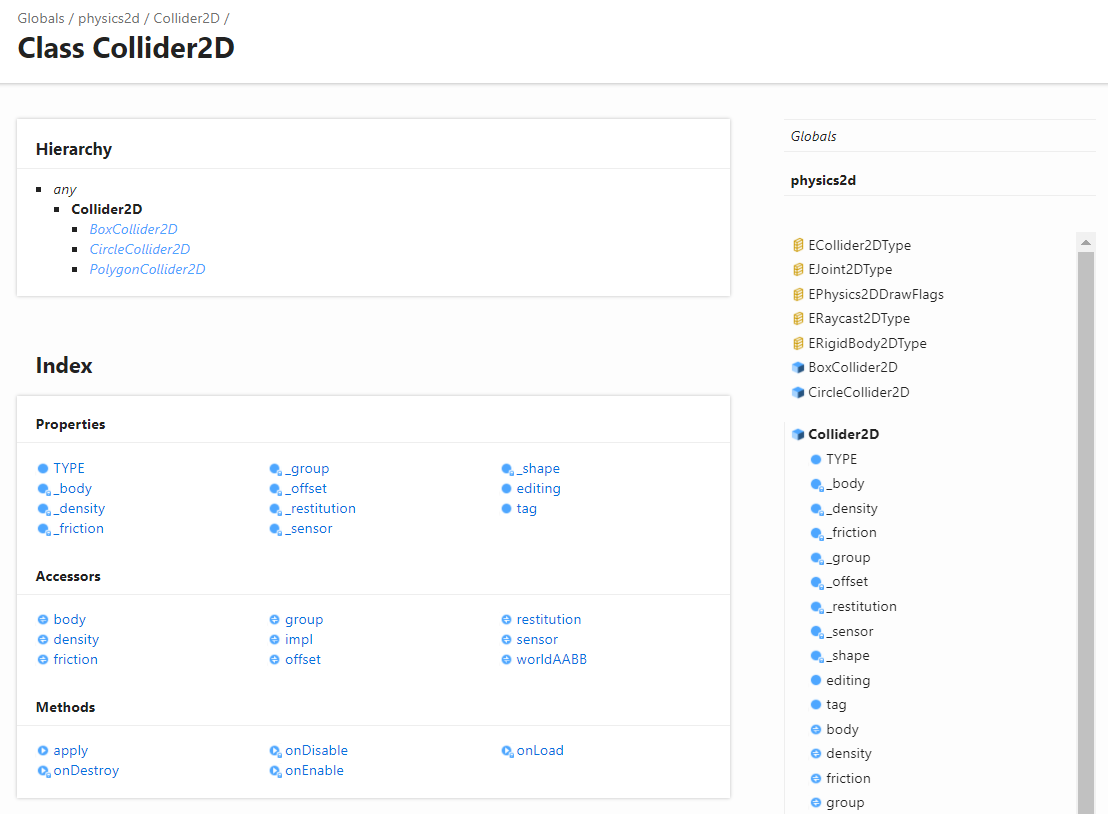Open BoxCollider2D in the Hierarchy list
Image resolution: width=1108 pixels, height=814 pixels.
(134, 229)
